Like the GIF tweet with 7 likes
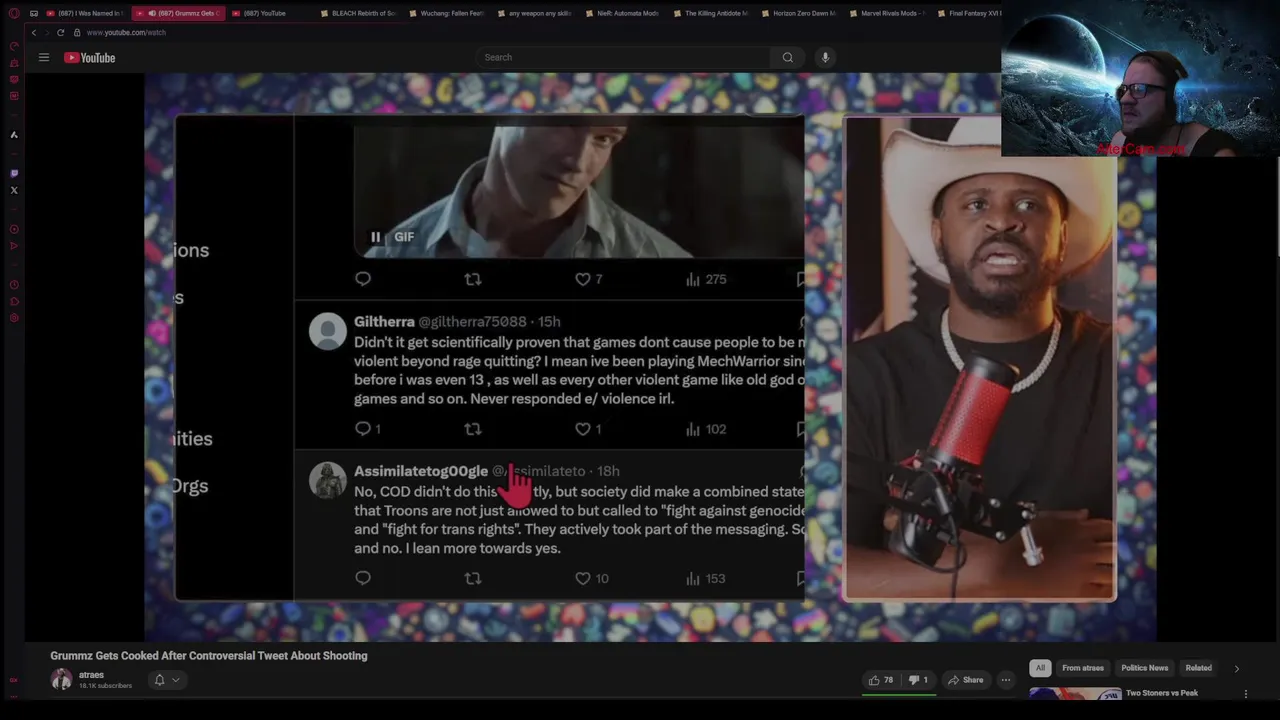The width and height of the screenshot is (1280, 720). [x=588, y=279]
